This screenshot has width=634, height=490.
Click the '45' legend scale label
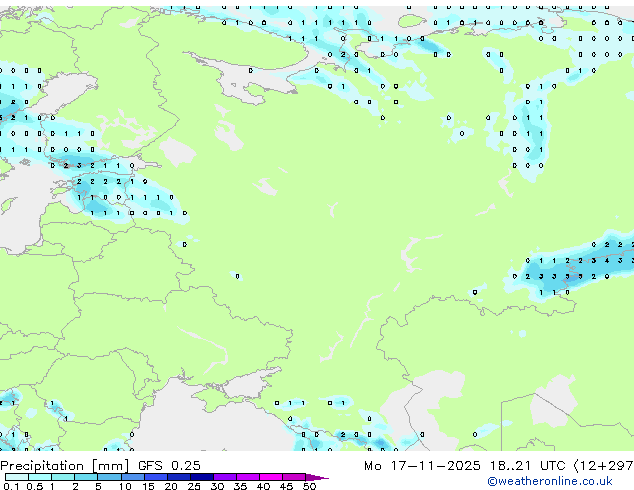(286, 486)
